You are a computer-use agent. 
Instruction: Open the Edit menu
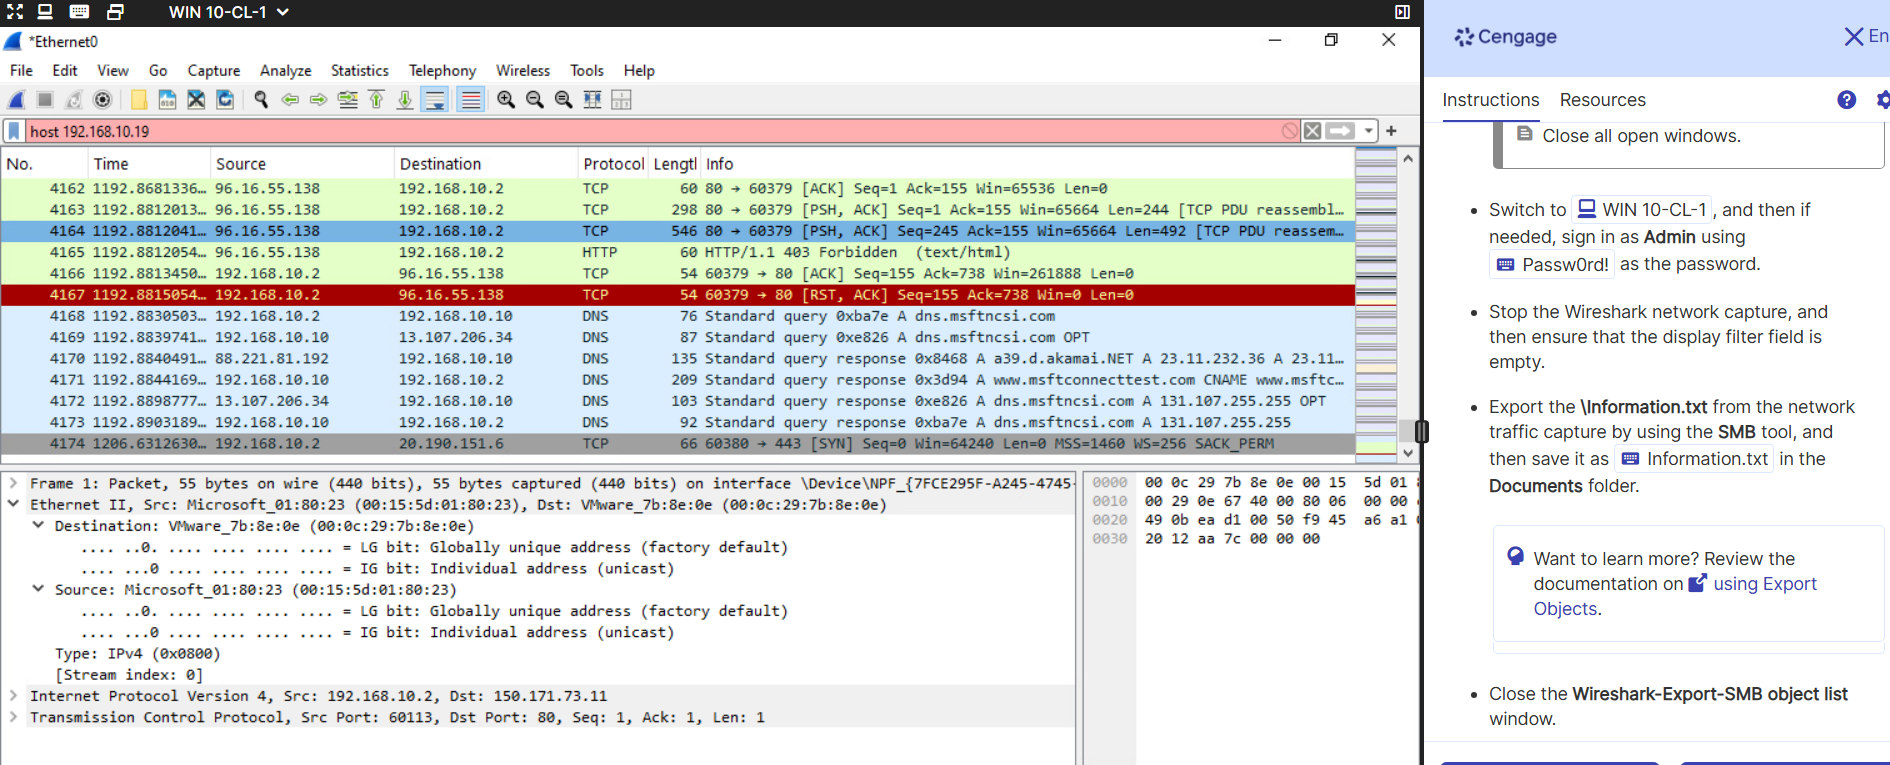click(65, 70)
